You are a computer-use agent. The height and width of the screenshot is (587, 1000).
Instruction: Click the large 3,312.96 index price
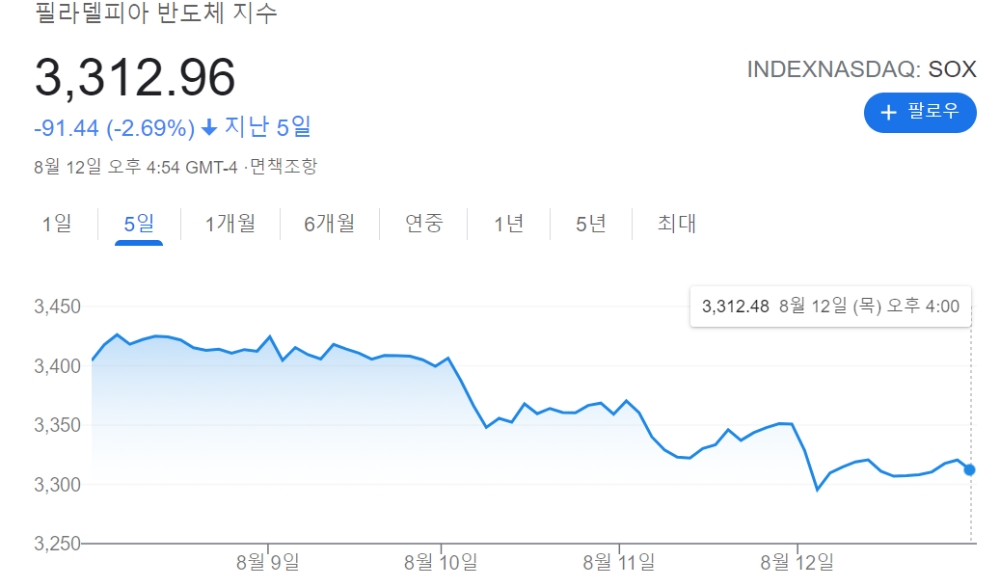(136, 77)
